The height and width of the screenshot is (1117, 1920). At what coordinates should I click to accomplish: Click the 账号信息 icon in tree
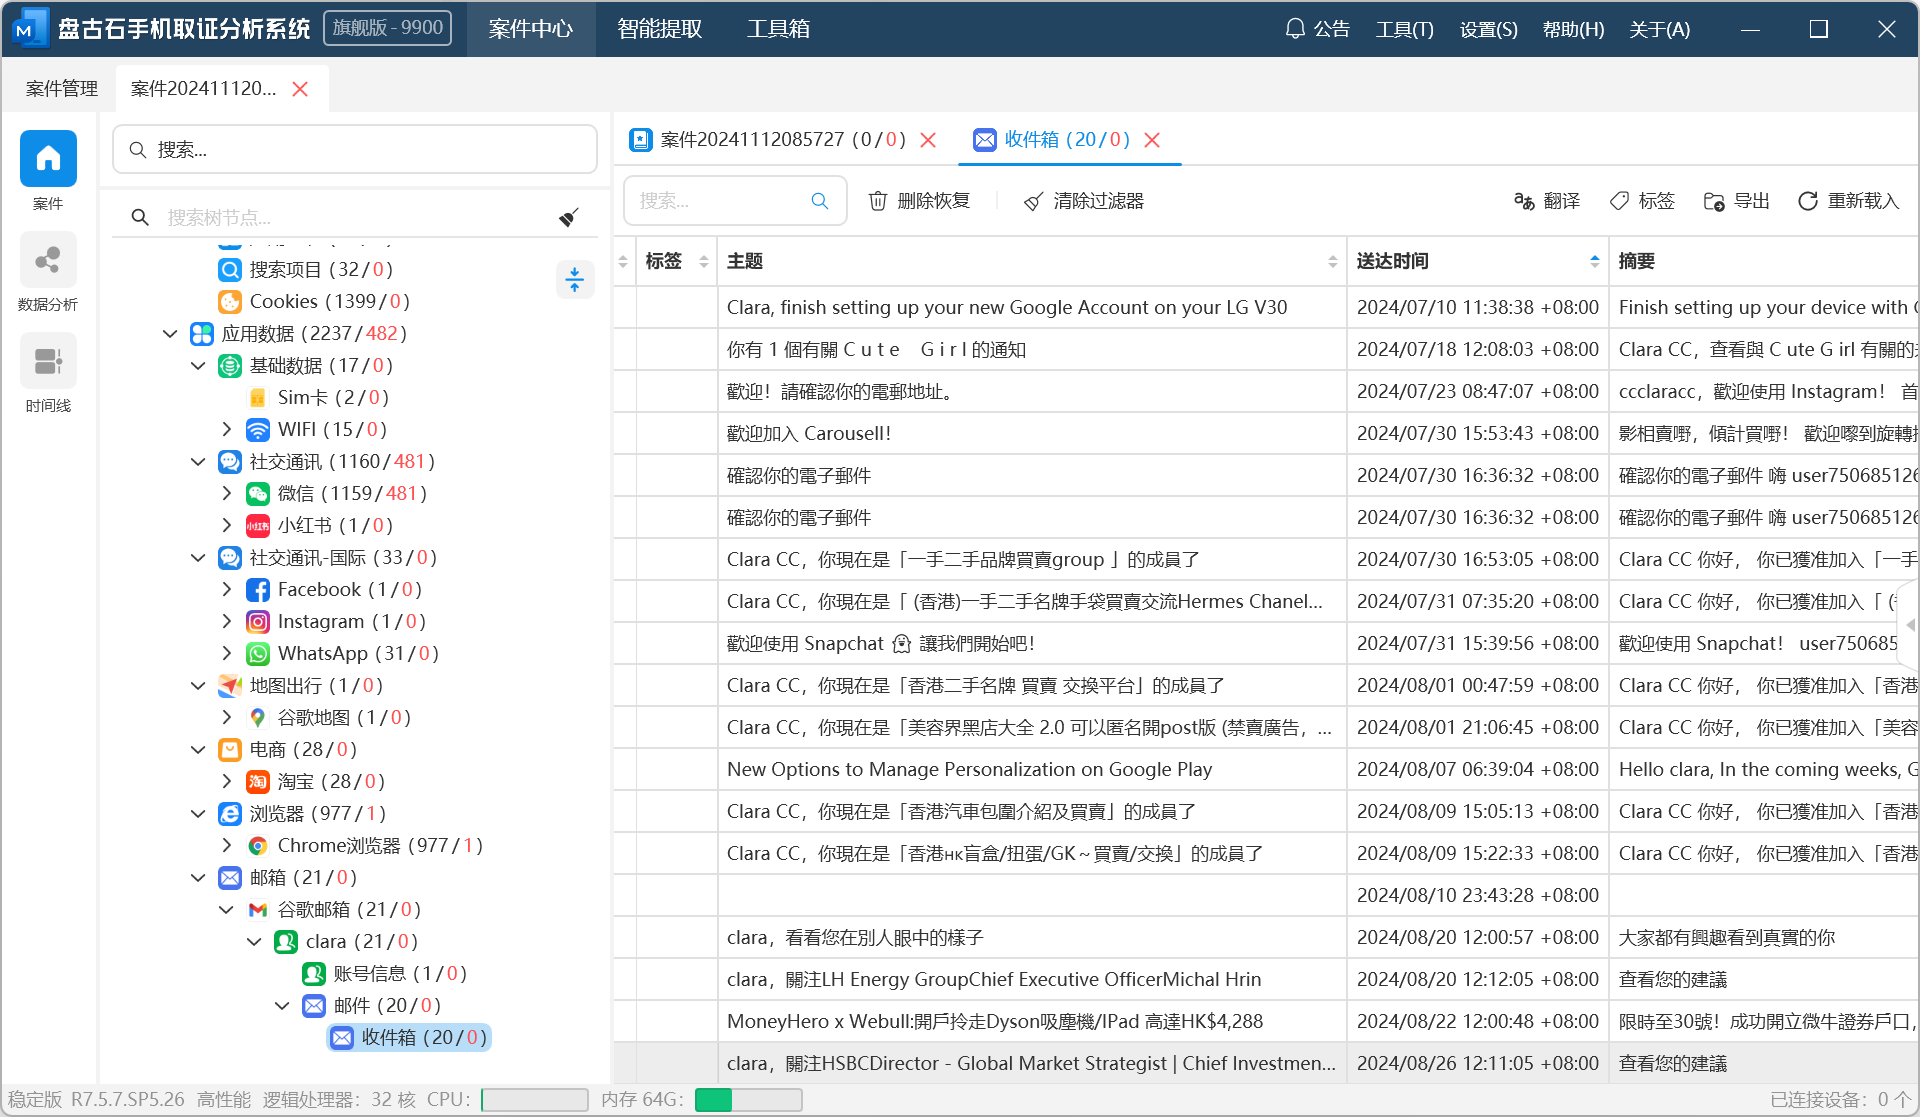314,973
